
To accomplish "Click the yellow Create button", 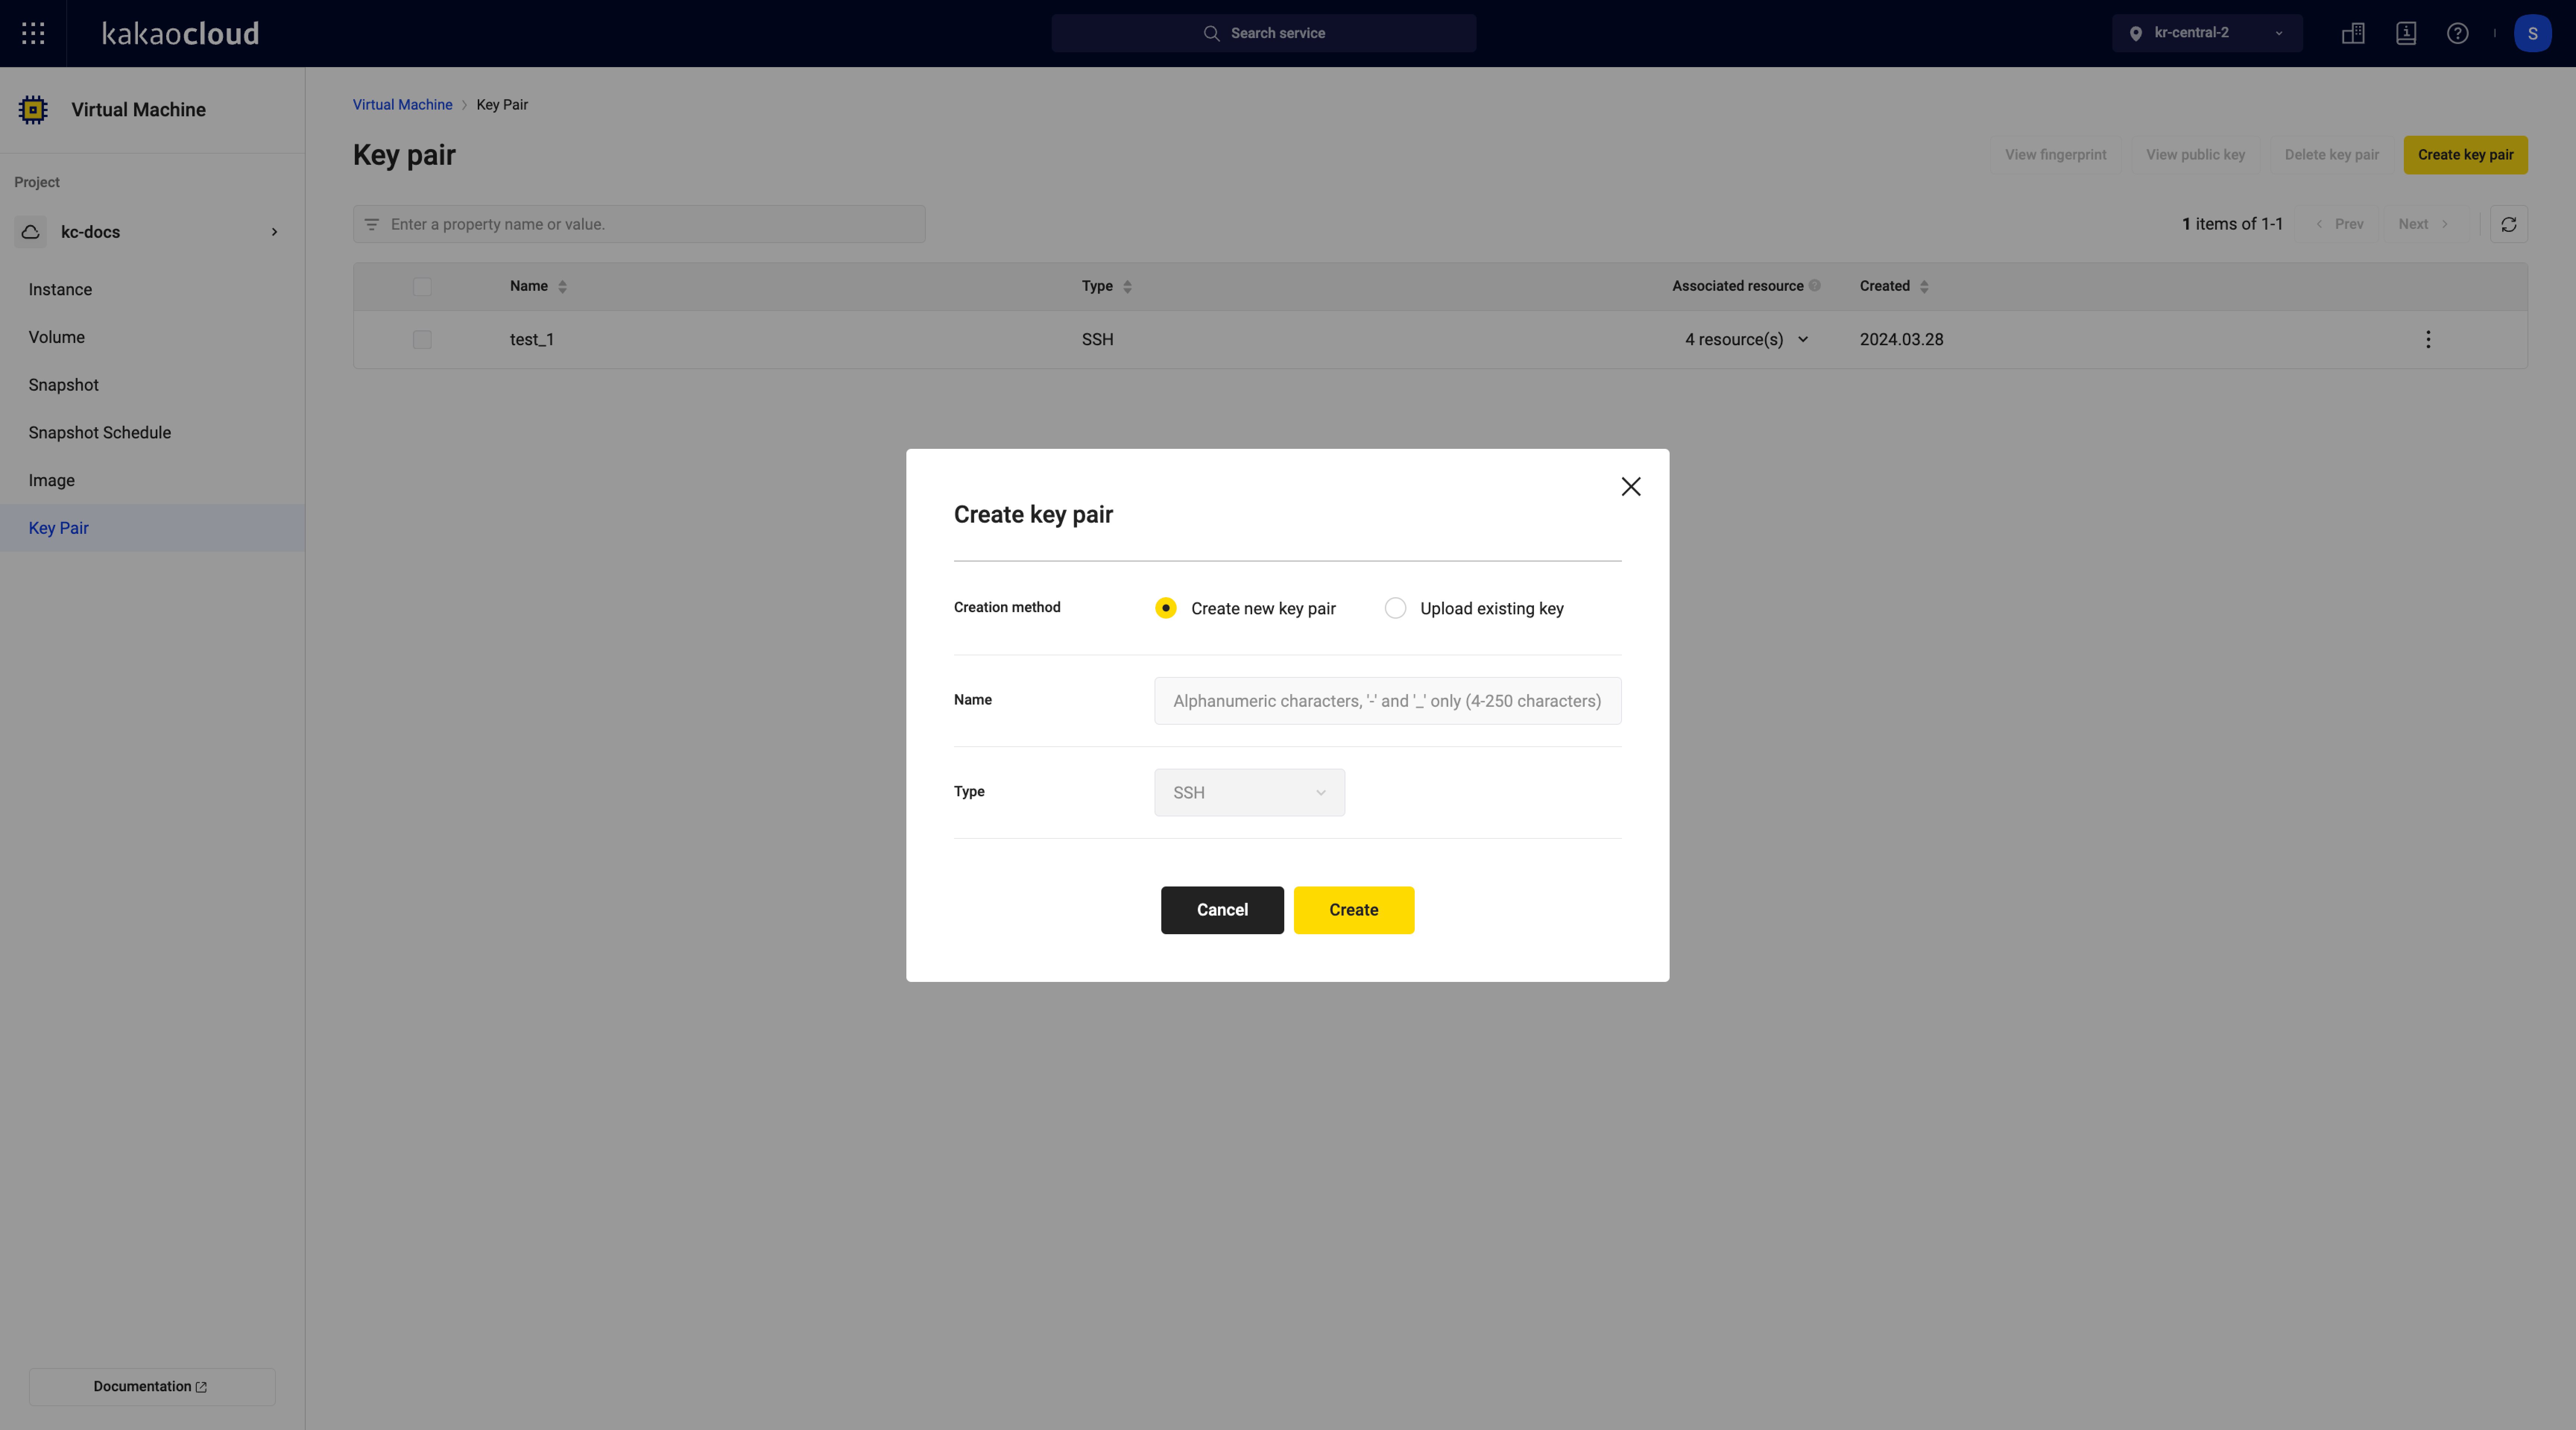I will [x=1354, y=910].
